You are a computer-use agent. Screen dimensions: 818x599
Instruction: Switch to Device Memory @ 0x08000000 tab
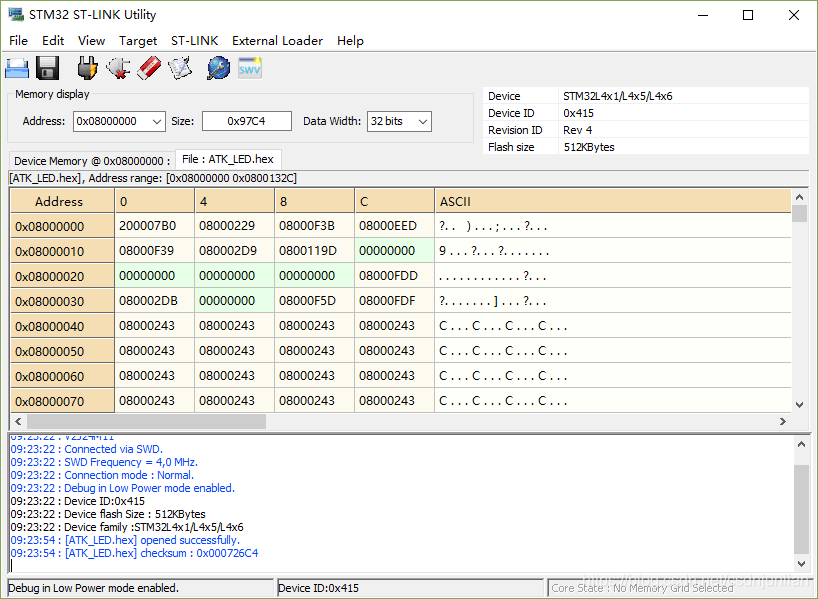coord(92,161)
